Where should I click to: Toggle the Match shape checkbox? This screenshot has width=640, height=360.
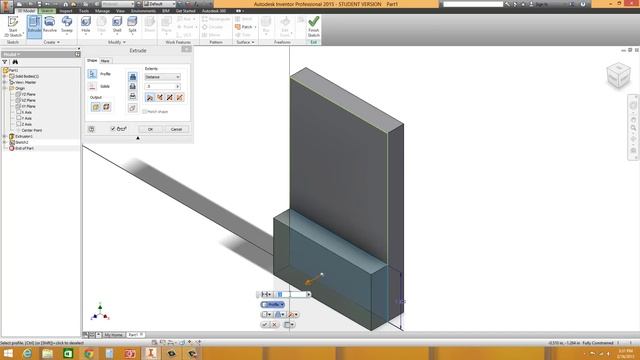144,111
